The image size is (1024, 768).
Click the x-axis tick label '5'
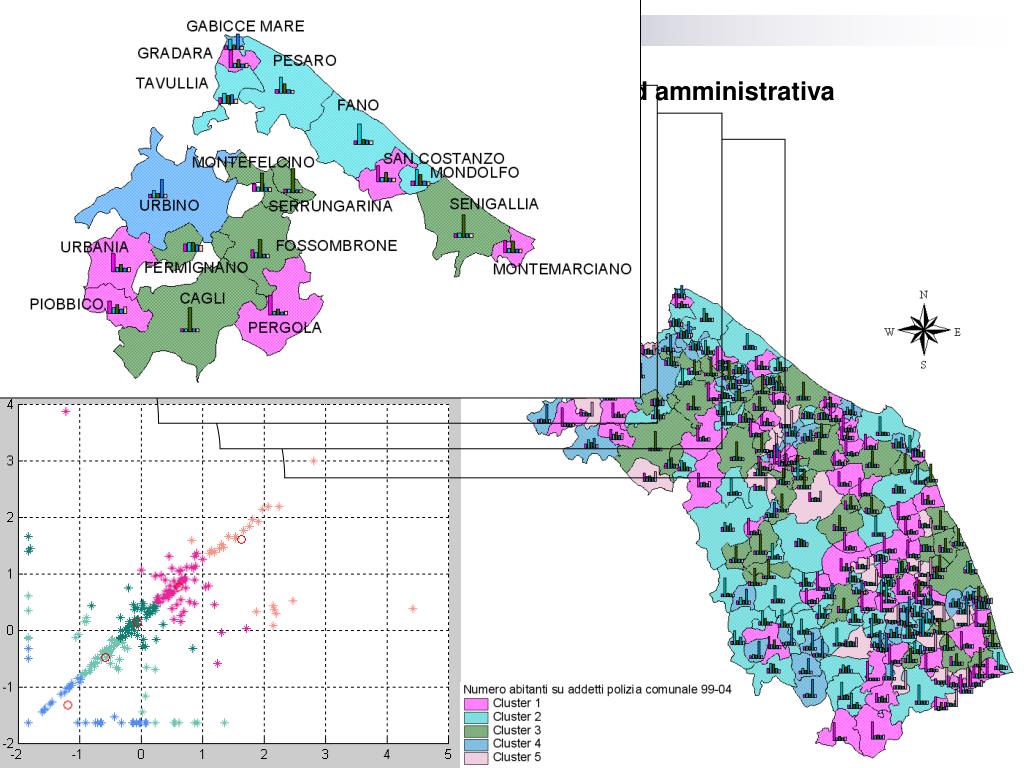448,755
